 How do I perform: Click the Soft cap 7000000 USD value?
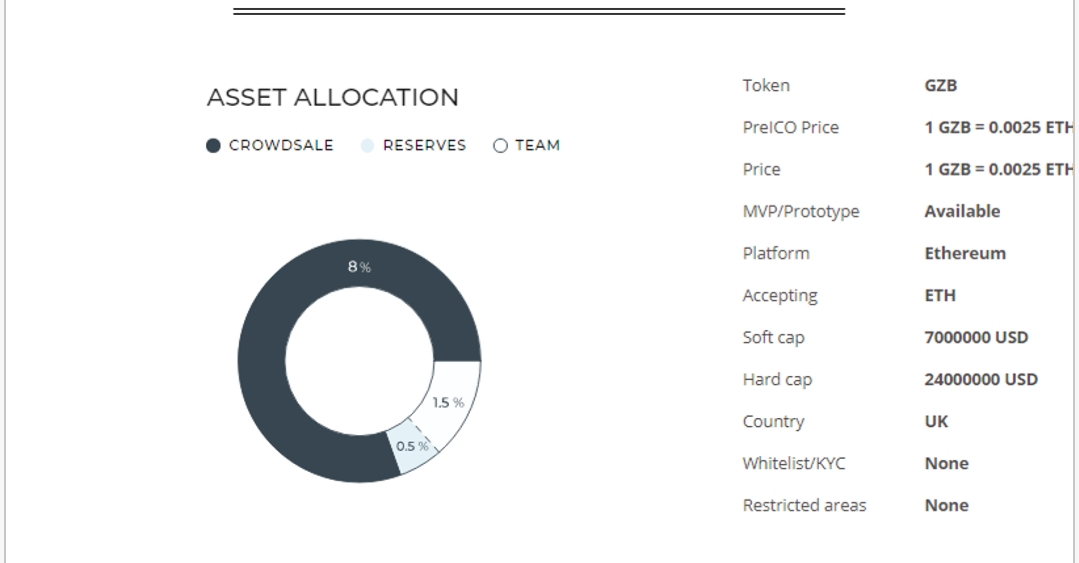(x=976, y=337)
